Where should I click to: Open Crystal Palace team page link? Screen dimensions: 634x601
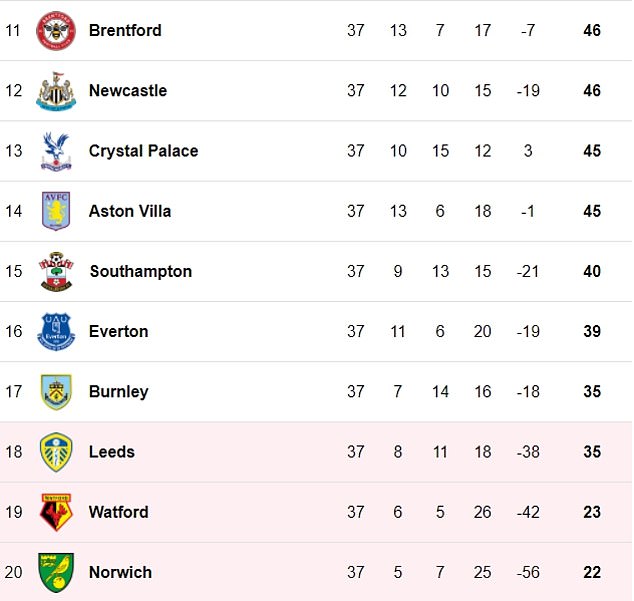[x=144, y=151]
